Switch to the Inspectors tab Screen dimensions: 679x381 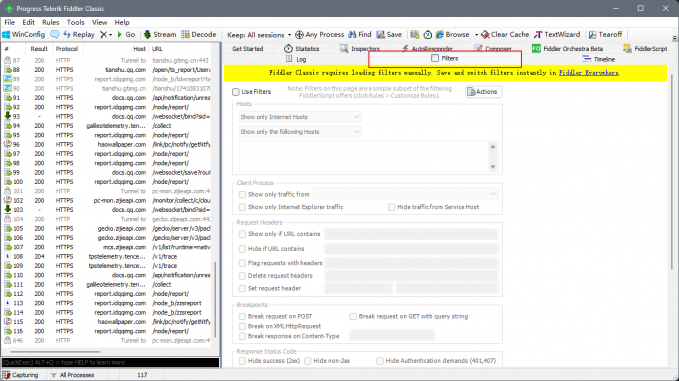click(x=360, y=48)
